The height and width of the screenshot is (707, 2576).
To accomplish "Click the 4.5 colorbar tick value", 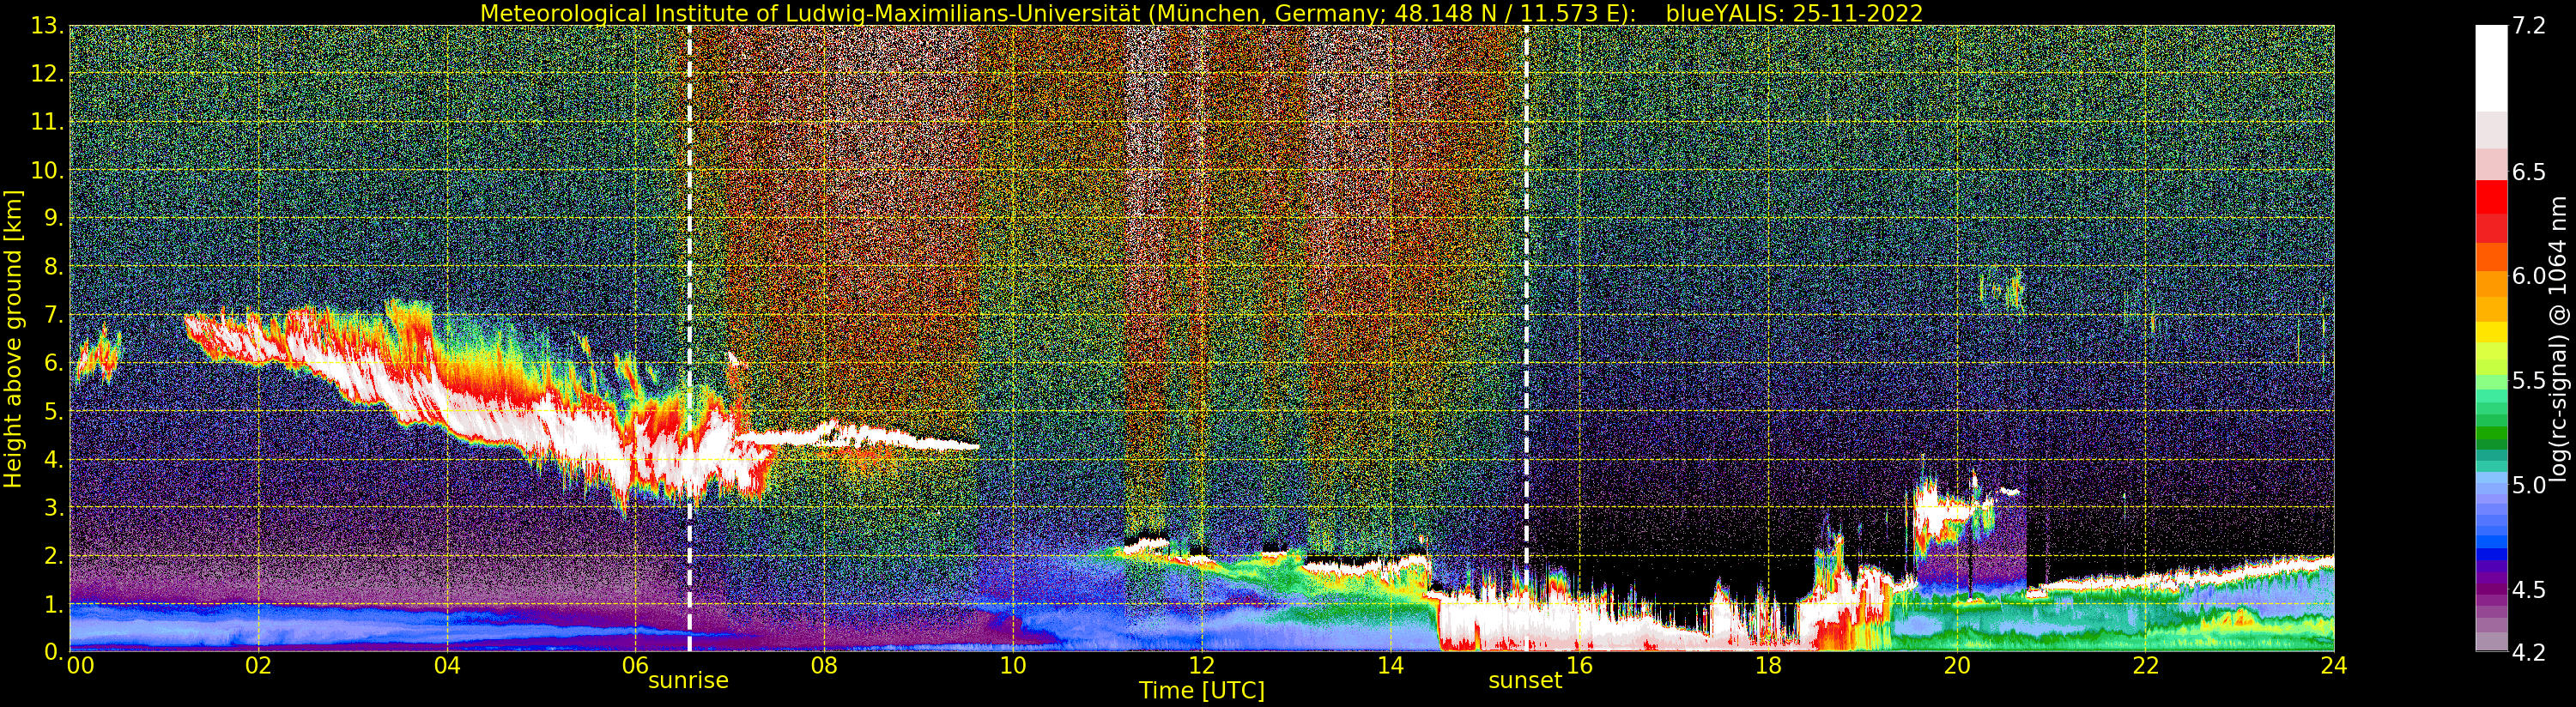I will pyautogui.click(x=2529, y=590).
